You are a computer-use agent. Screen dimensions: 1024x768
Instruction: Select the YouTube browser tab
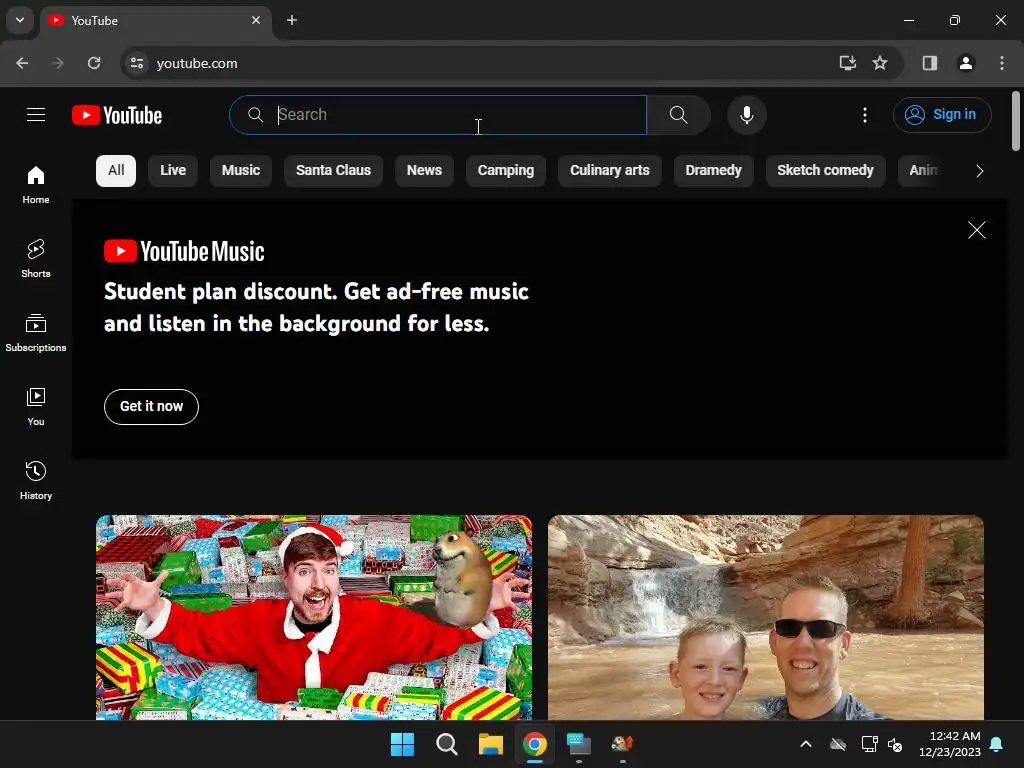tap(157, 20)
